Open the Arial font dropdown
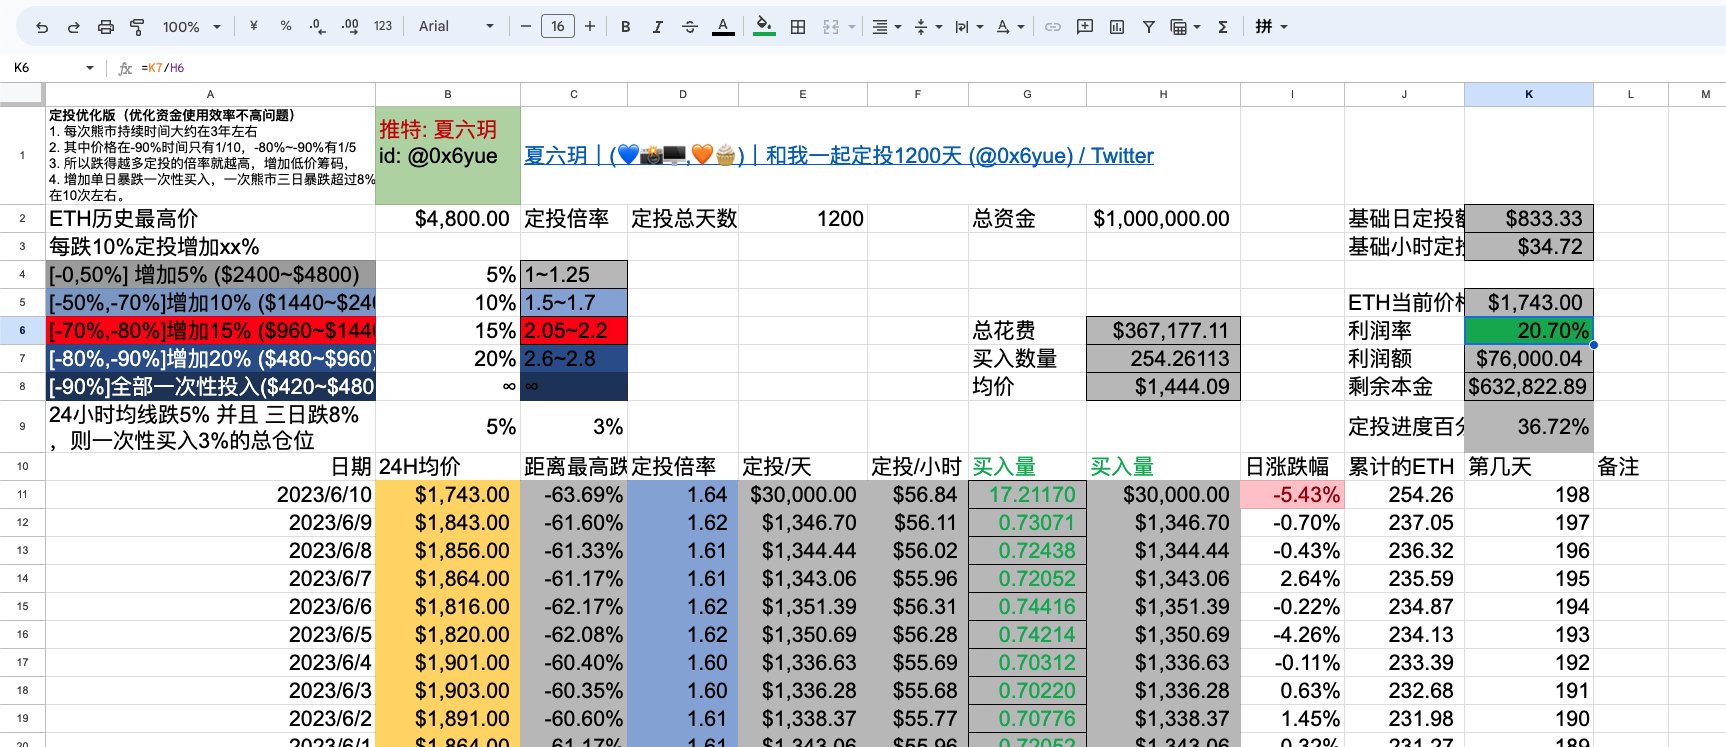 pos(456,27)
